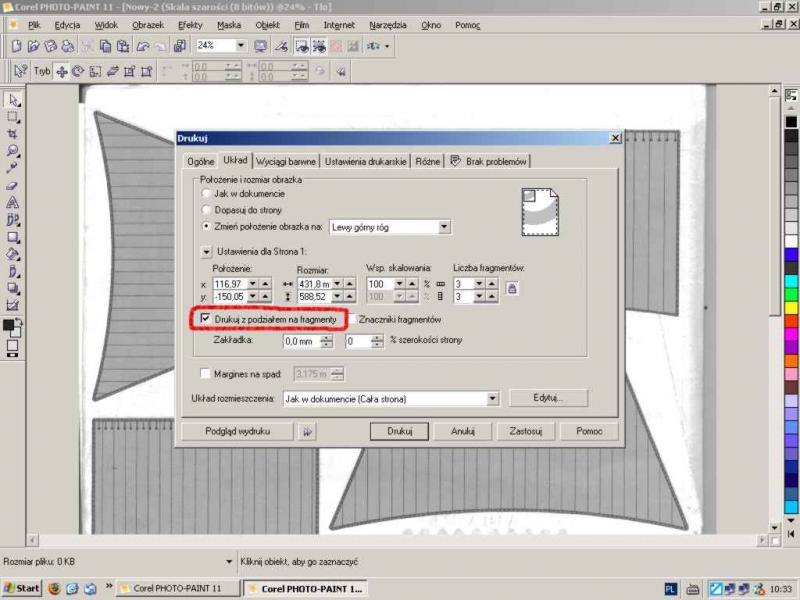Click the move-arrows position mode icon
This screenshot has height=600, width=800.
click(x=62, y=71)
